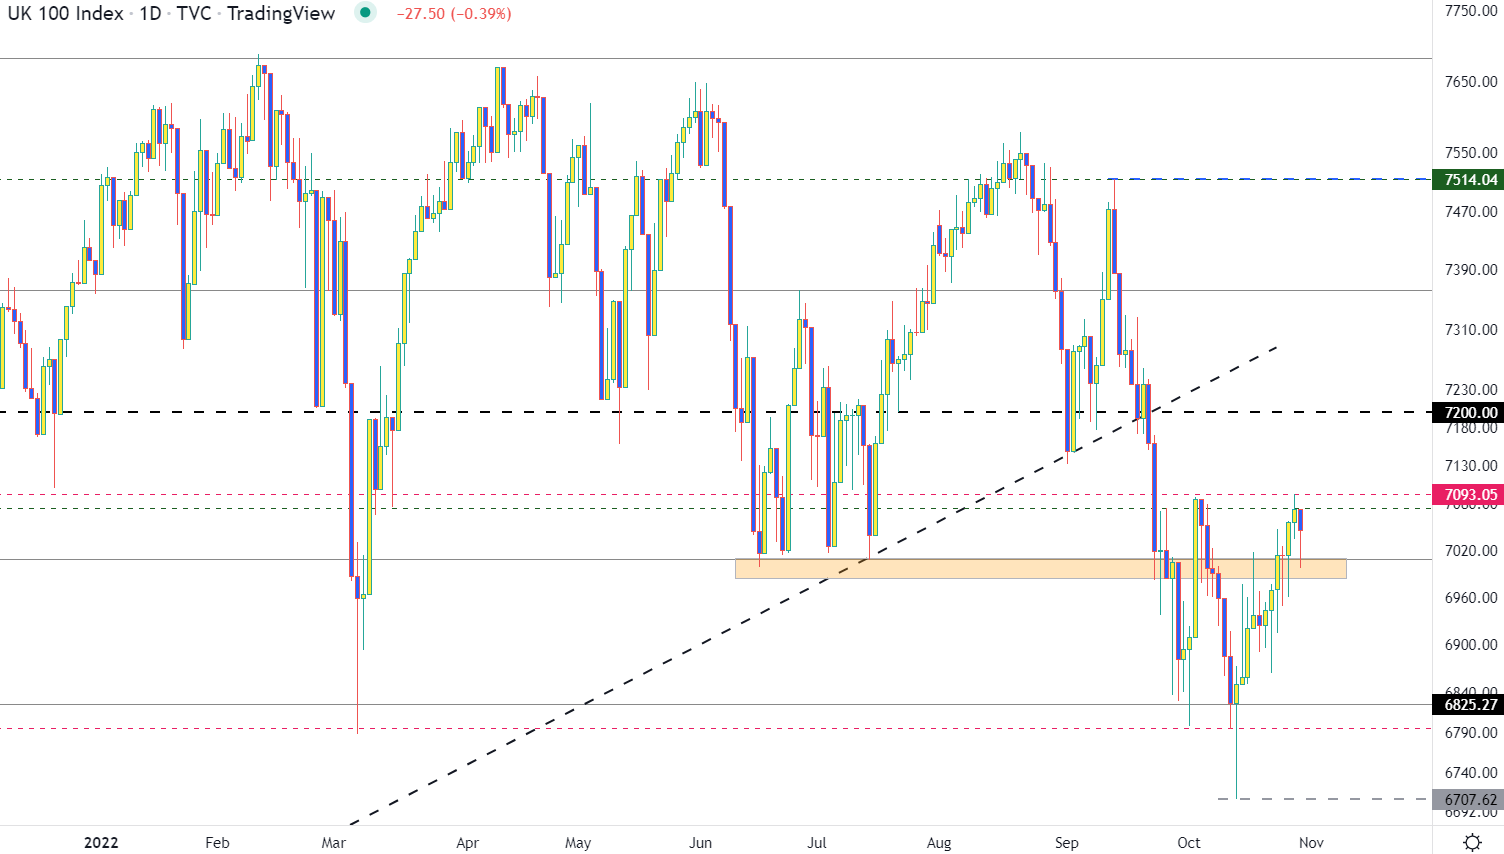Image resolution: width=1504 pixels, height=854 pixels.
Task: Click the -27.50 (-0.39%) change value
Action: 454,14
